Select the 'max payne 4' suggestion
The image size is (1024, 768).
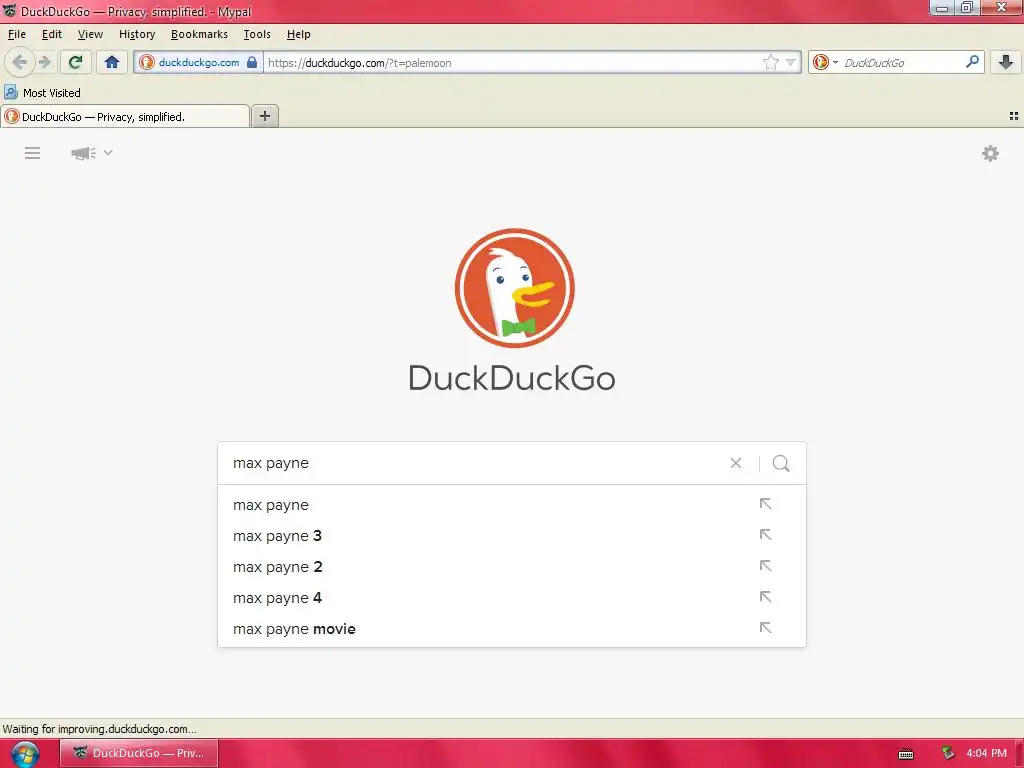coord(511,598)
